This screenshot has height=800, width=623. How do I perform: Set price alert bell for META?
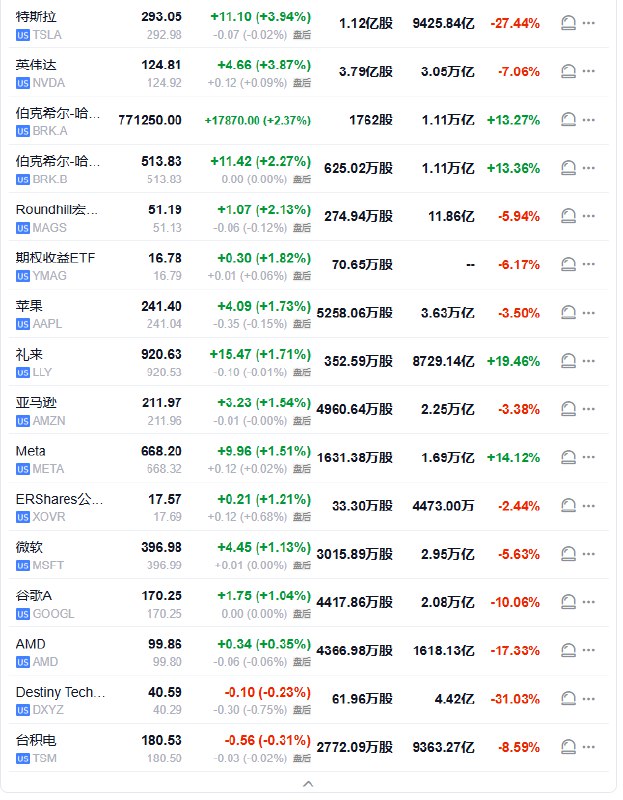coord(568,458)
